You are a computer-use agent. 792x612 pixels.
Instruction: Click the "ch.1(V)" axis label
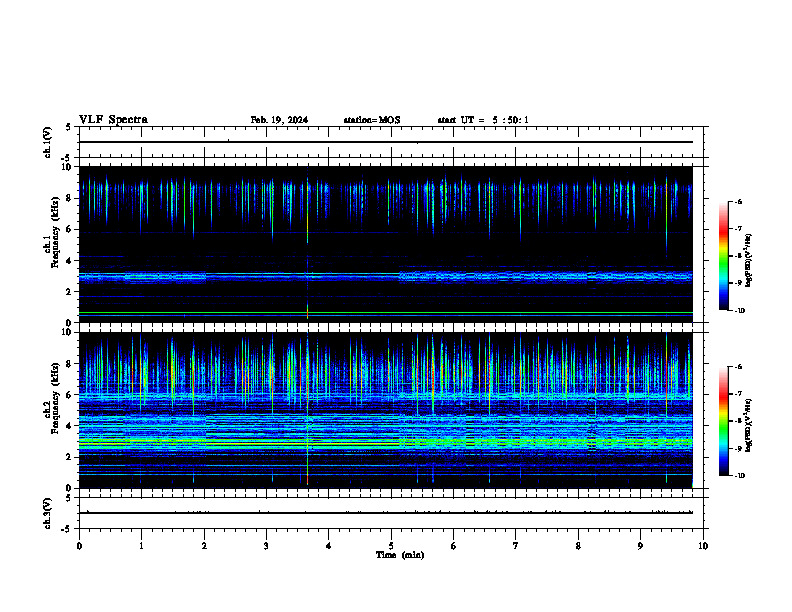(x=48, y=142)
